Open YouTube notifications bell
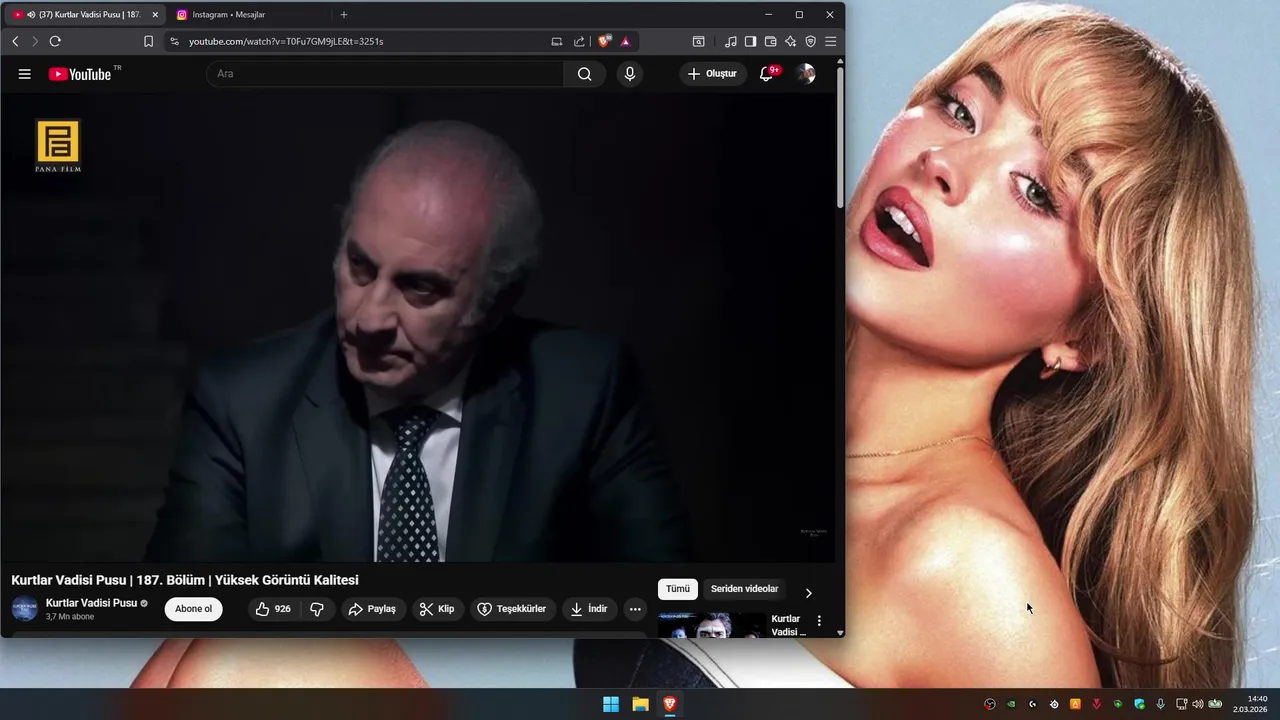The height and width of the screenshot is (720, 1280). [x=767, y=74]
